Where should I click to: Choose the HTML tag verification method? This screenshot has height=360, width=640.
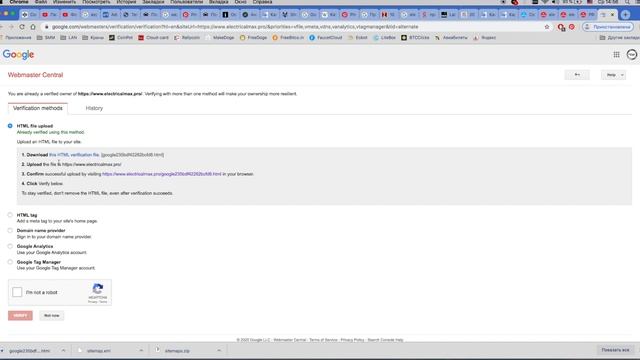(10, 215)
